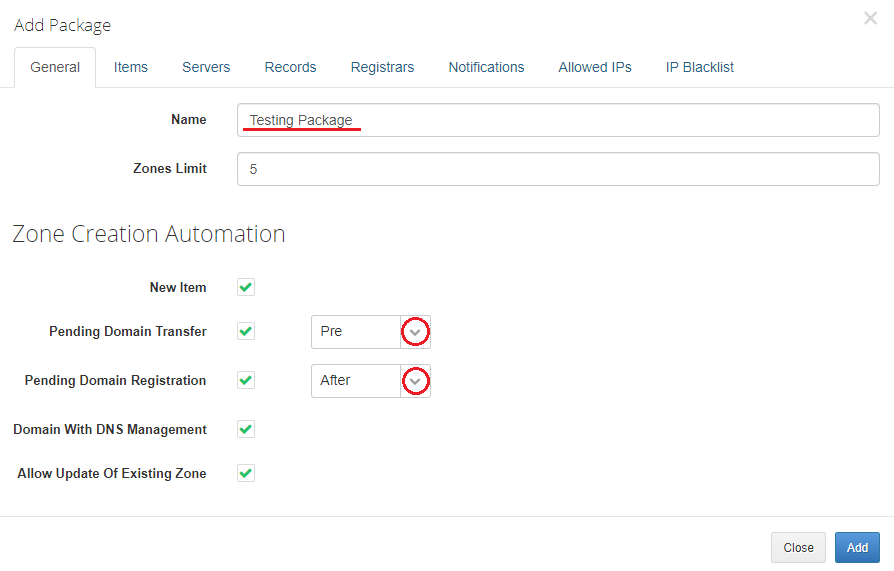The height and width of the screenshot is (571, 894).
Task: Switch to the Items tab
Action: [x=131, y=68]
